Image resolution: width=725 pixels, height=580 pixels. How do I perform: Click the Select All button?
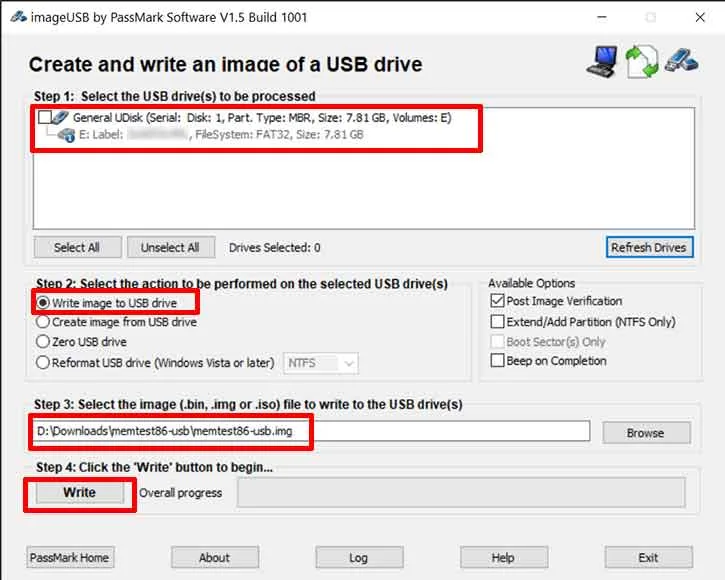(77, 247)
